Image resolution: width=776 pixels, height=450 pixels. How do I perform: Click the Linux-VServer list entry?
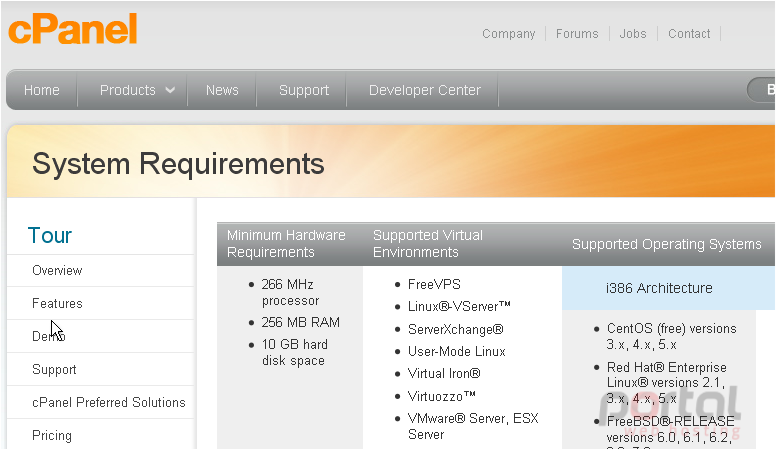click(459, 306)
